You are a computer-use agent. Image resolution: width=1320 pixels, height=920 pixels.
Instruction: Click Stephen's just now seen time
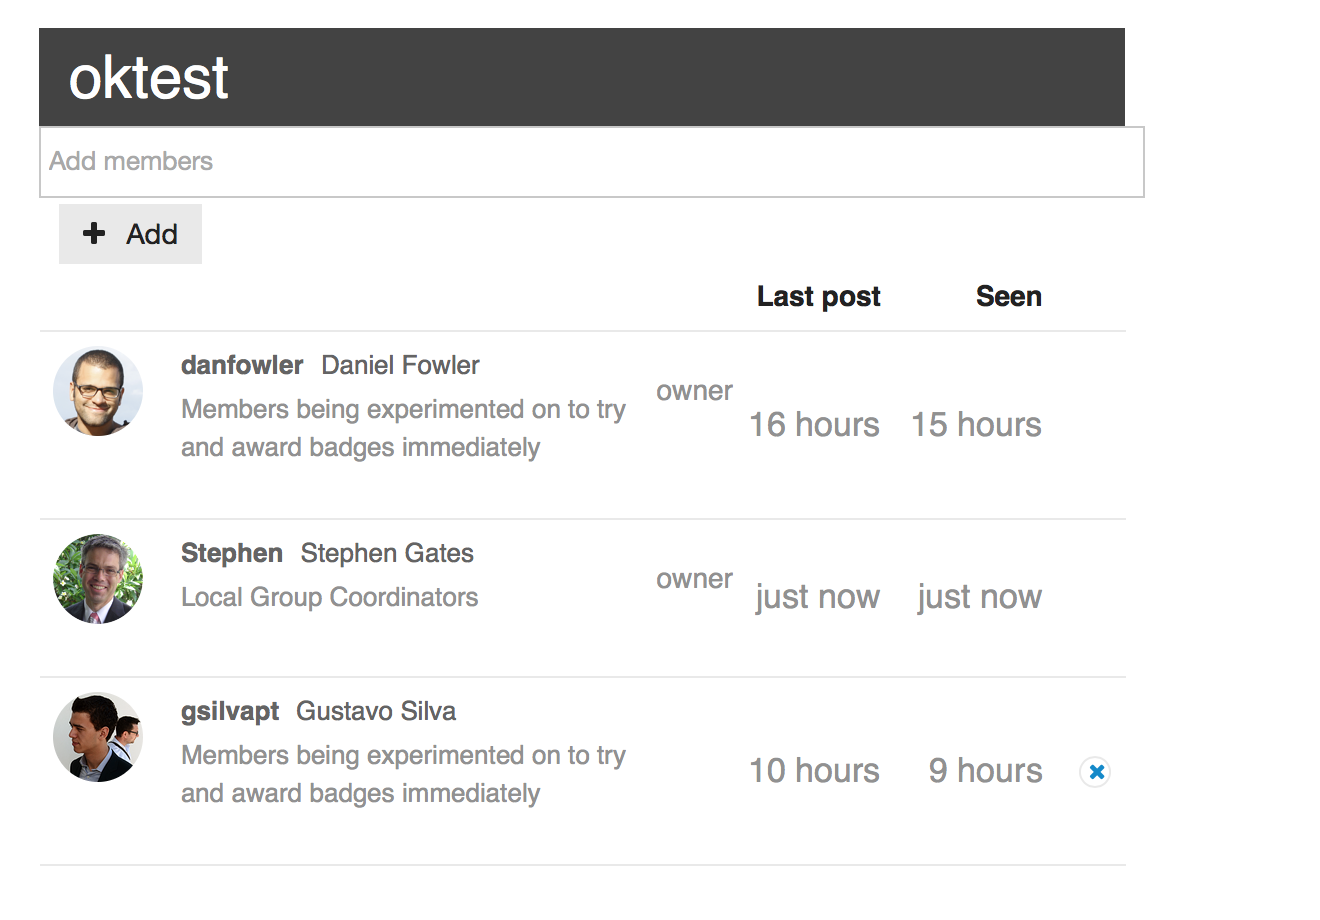click(x=979, y=597)
